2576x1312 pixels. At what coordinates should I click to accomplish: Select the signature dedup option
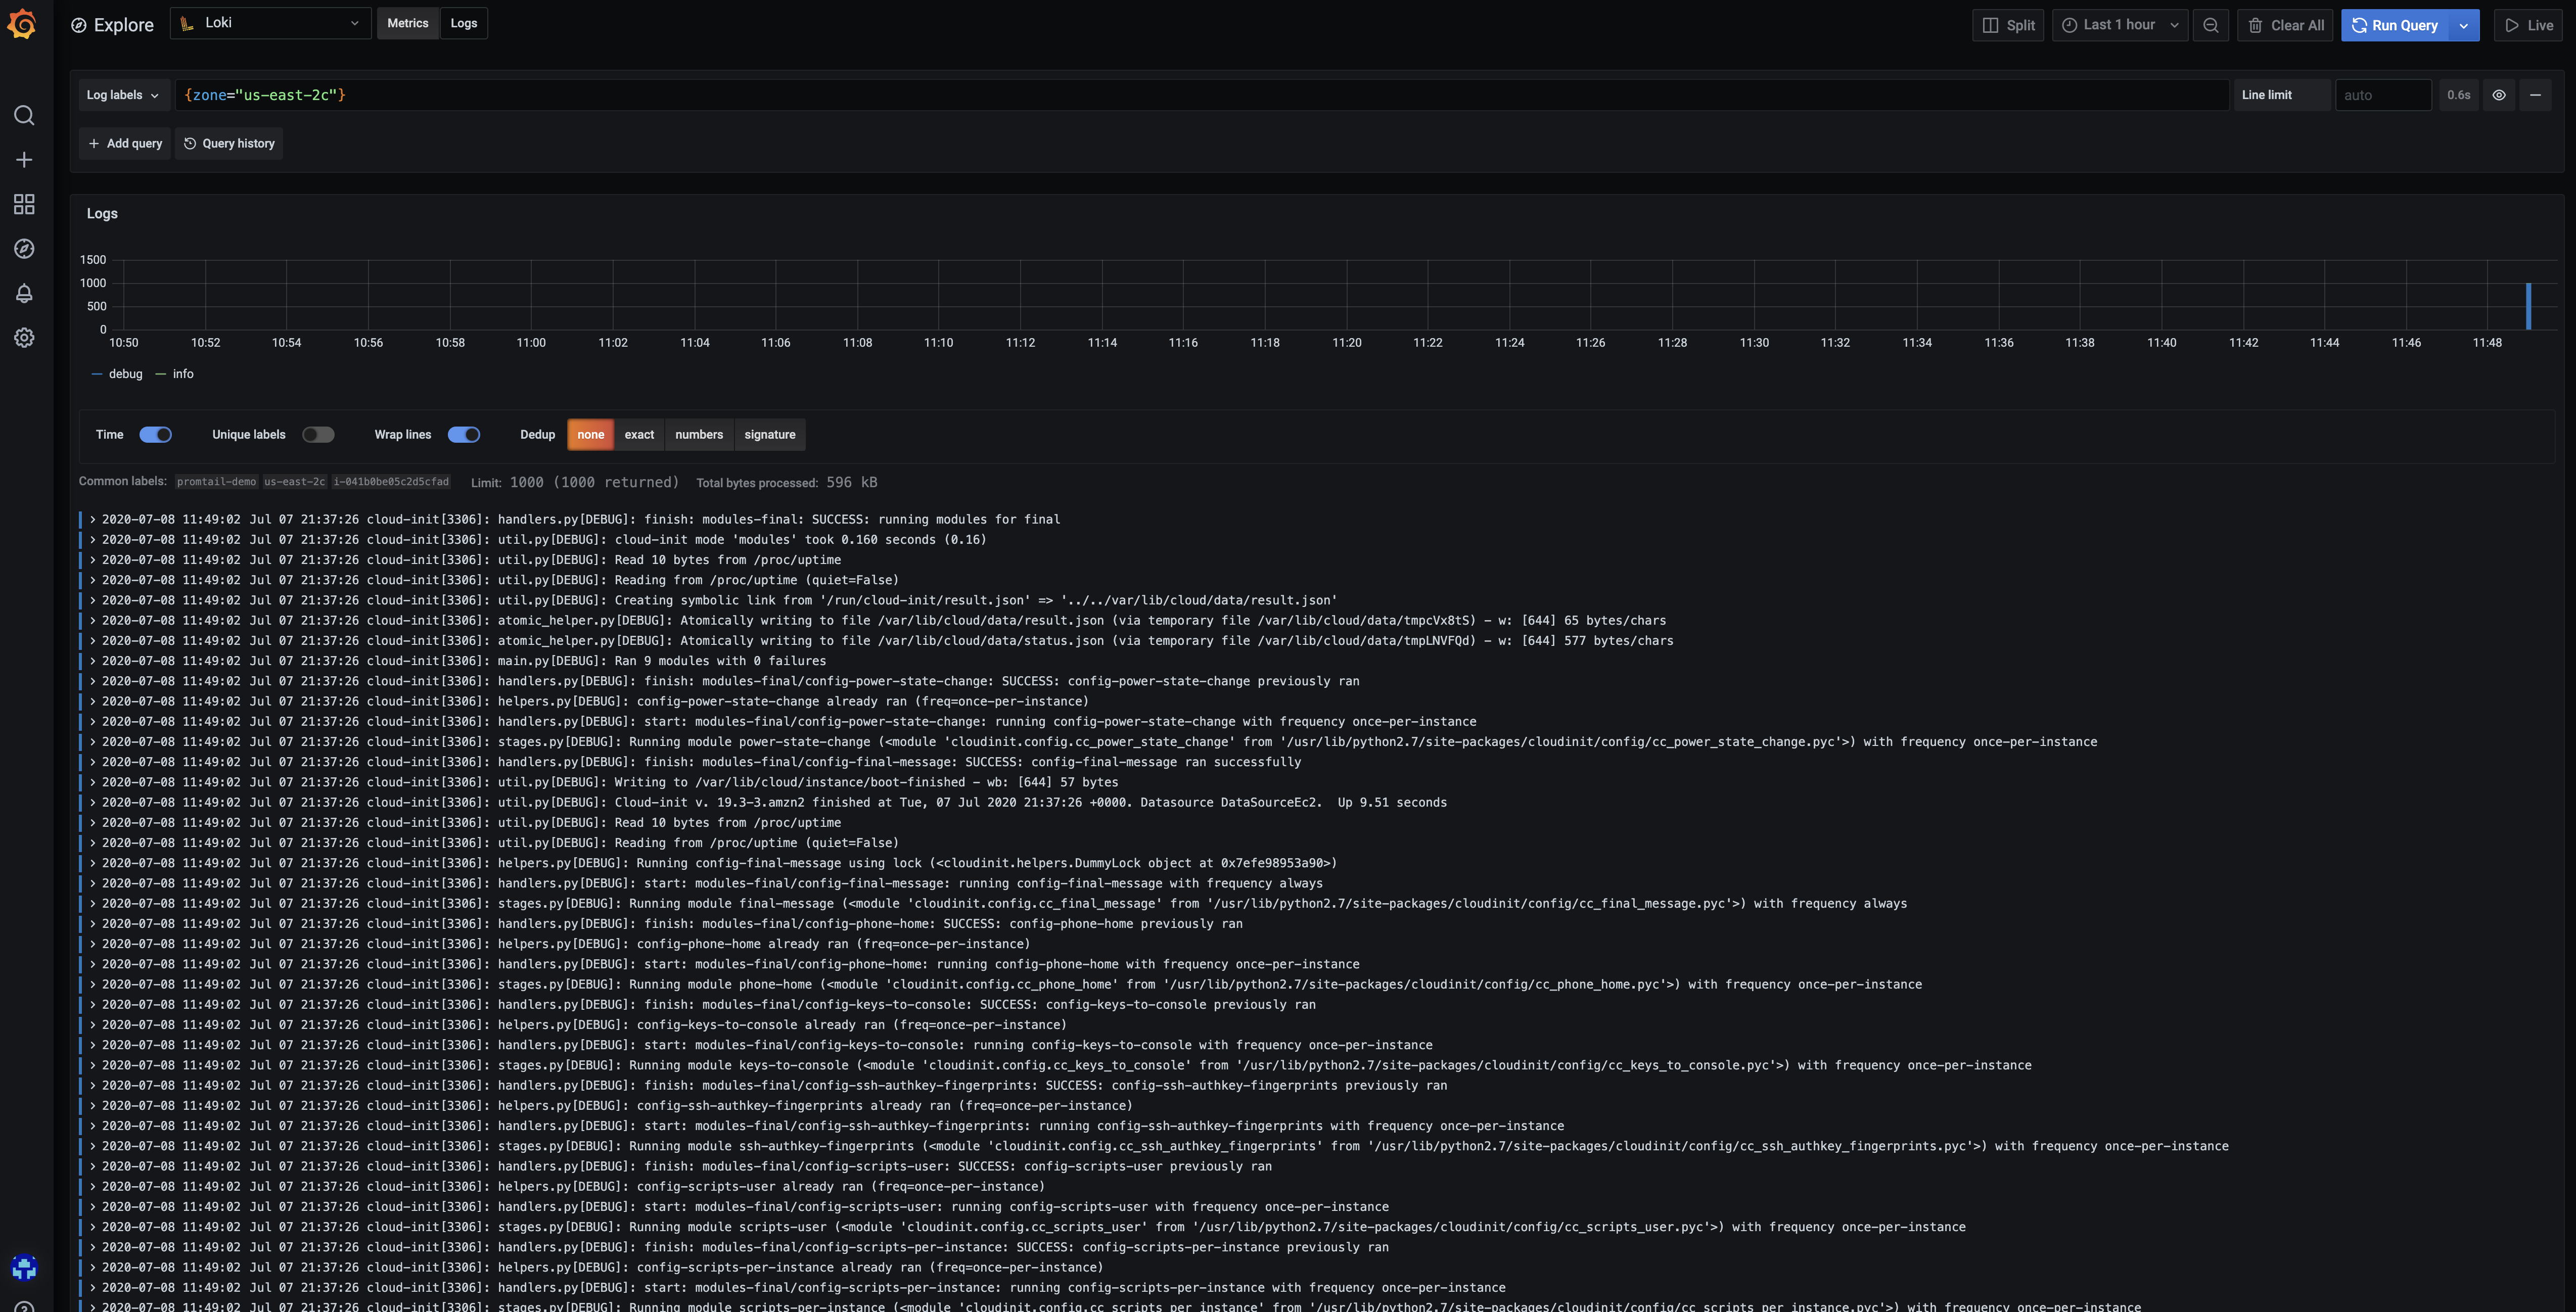770,434
